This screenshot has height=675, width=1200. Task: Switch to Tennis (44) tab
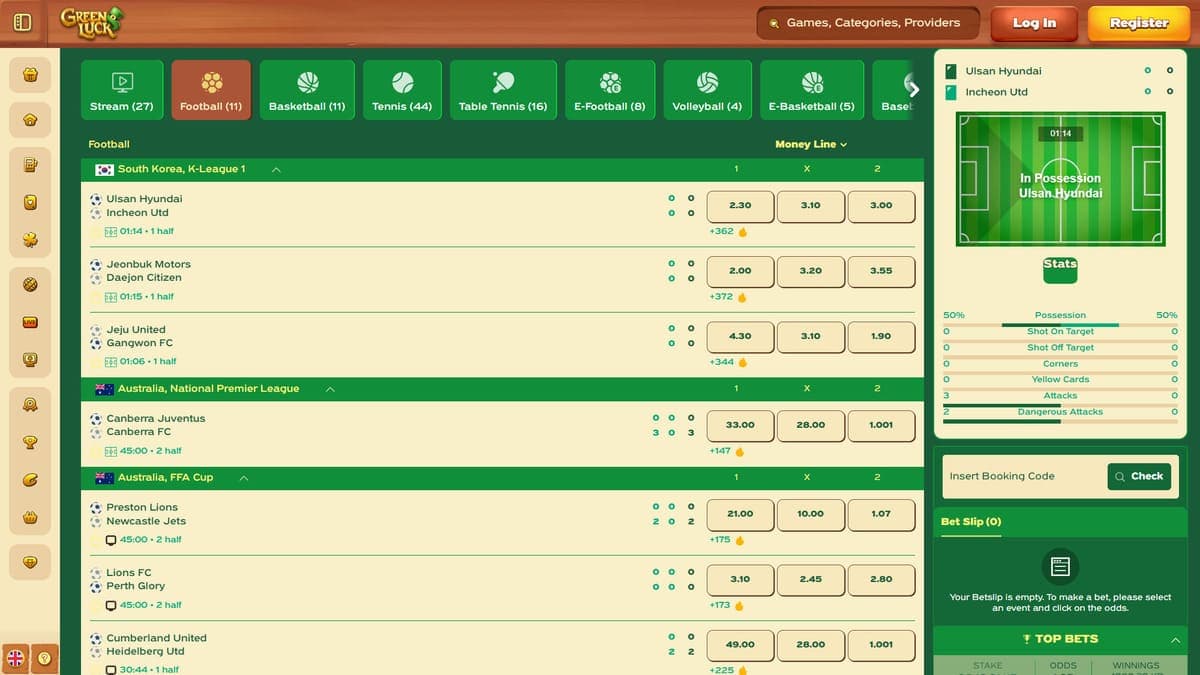(x=402, y=90)
